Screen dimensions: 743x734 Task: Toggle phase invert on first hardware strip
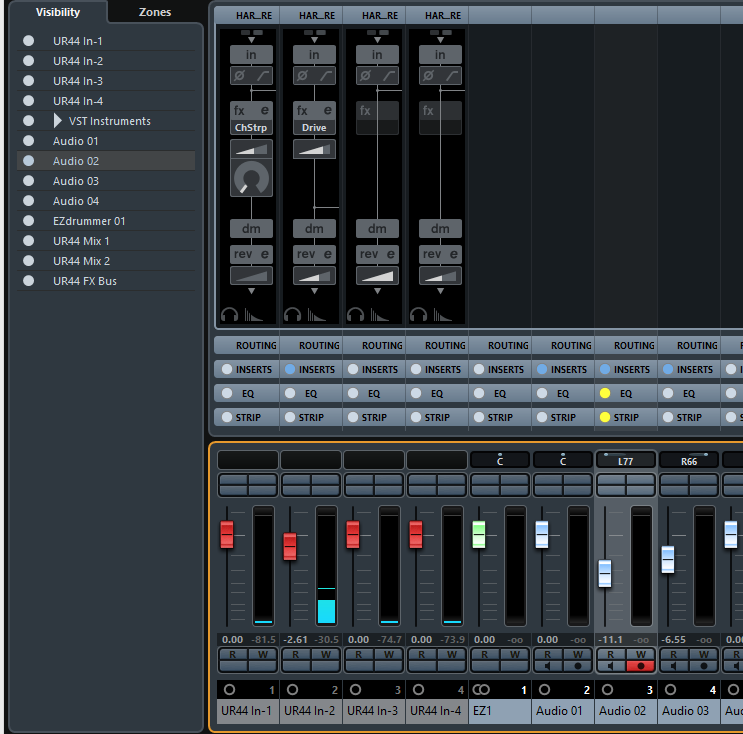(x=240, y=75)
